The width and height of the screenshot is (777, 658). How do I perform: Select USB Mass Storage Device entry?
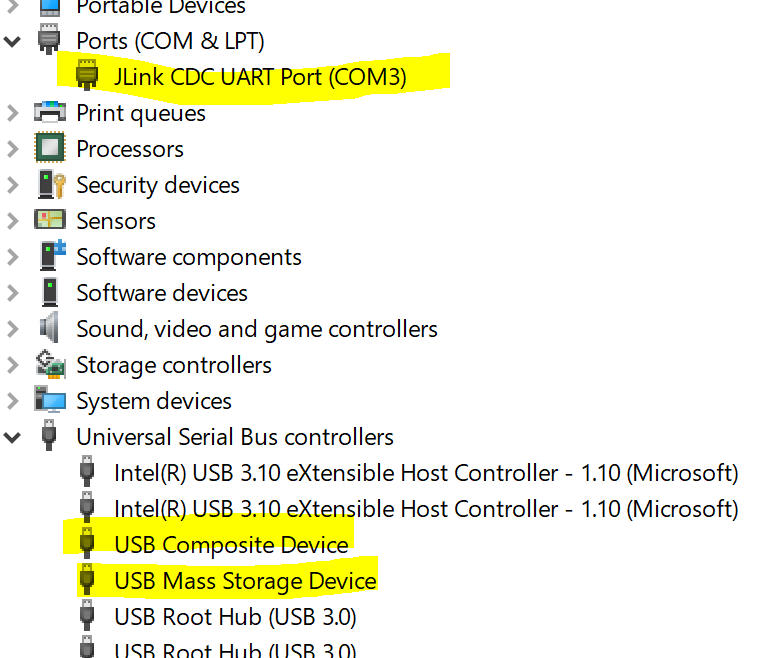pyautogui.click(x=245, y=581)
